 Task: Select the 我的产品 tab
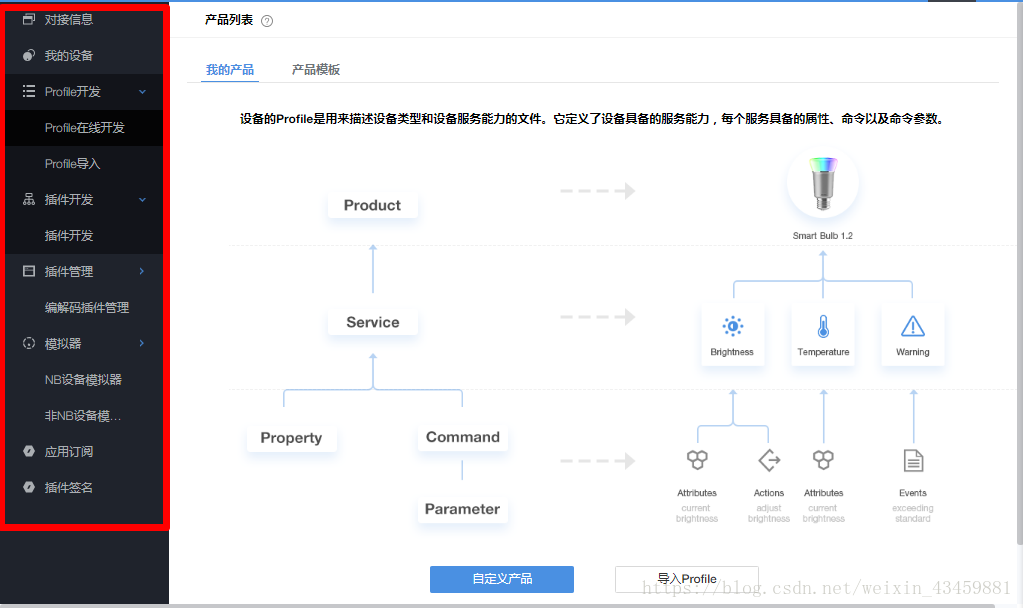232,69
